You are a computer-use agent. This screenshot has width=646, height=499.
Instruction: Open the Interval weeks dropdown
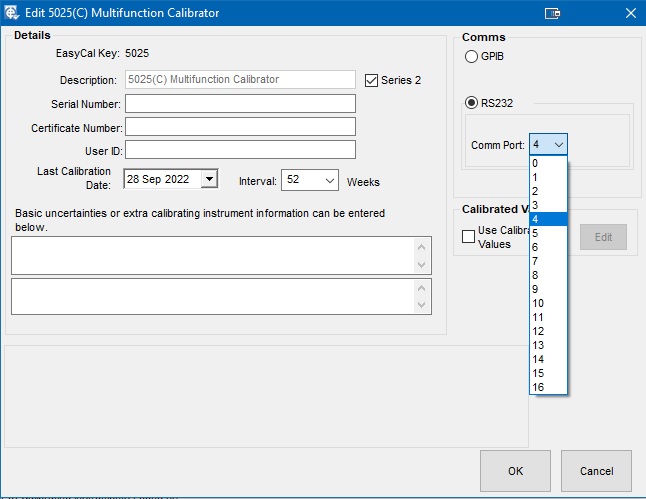pos(329,180)
